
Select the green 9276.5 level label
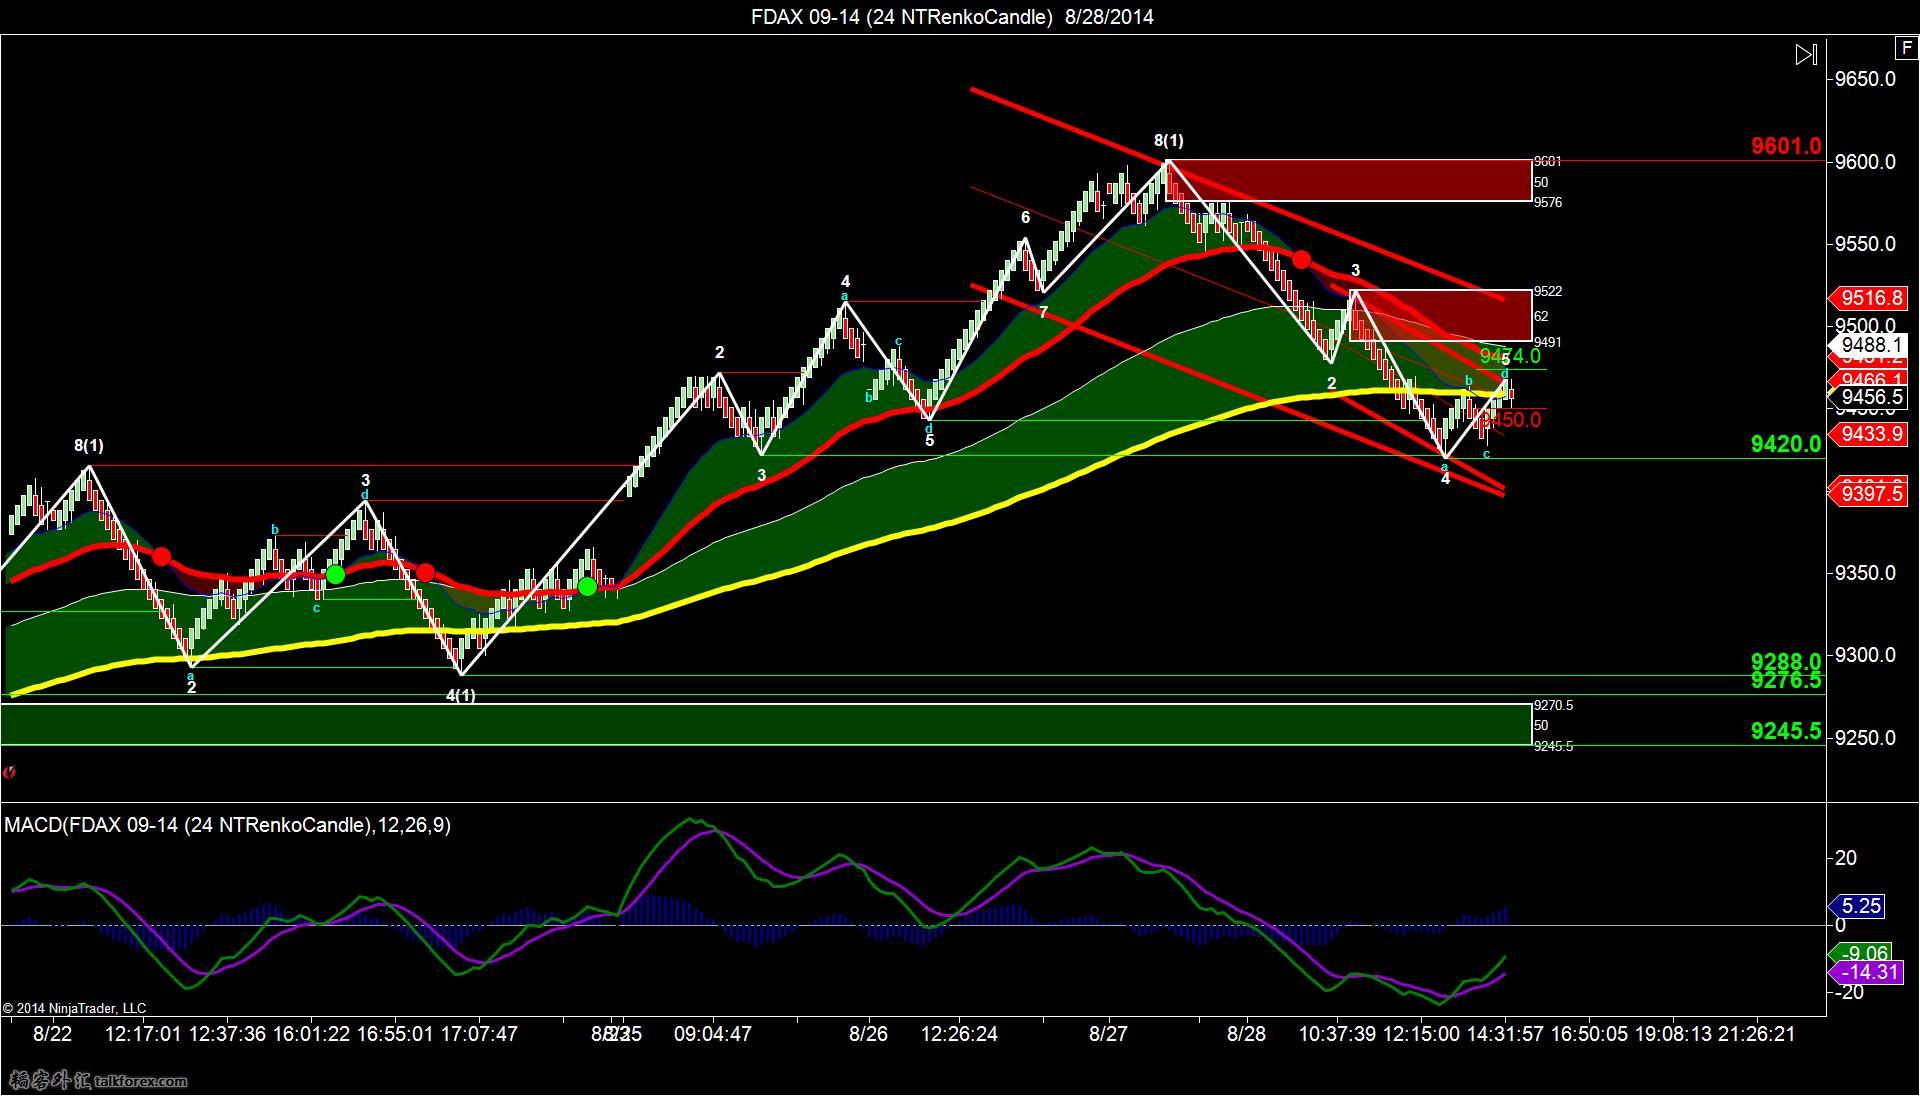pos(1786,680)
